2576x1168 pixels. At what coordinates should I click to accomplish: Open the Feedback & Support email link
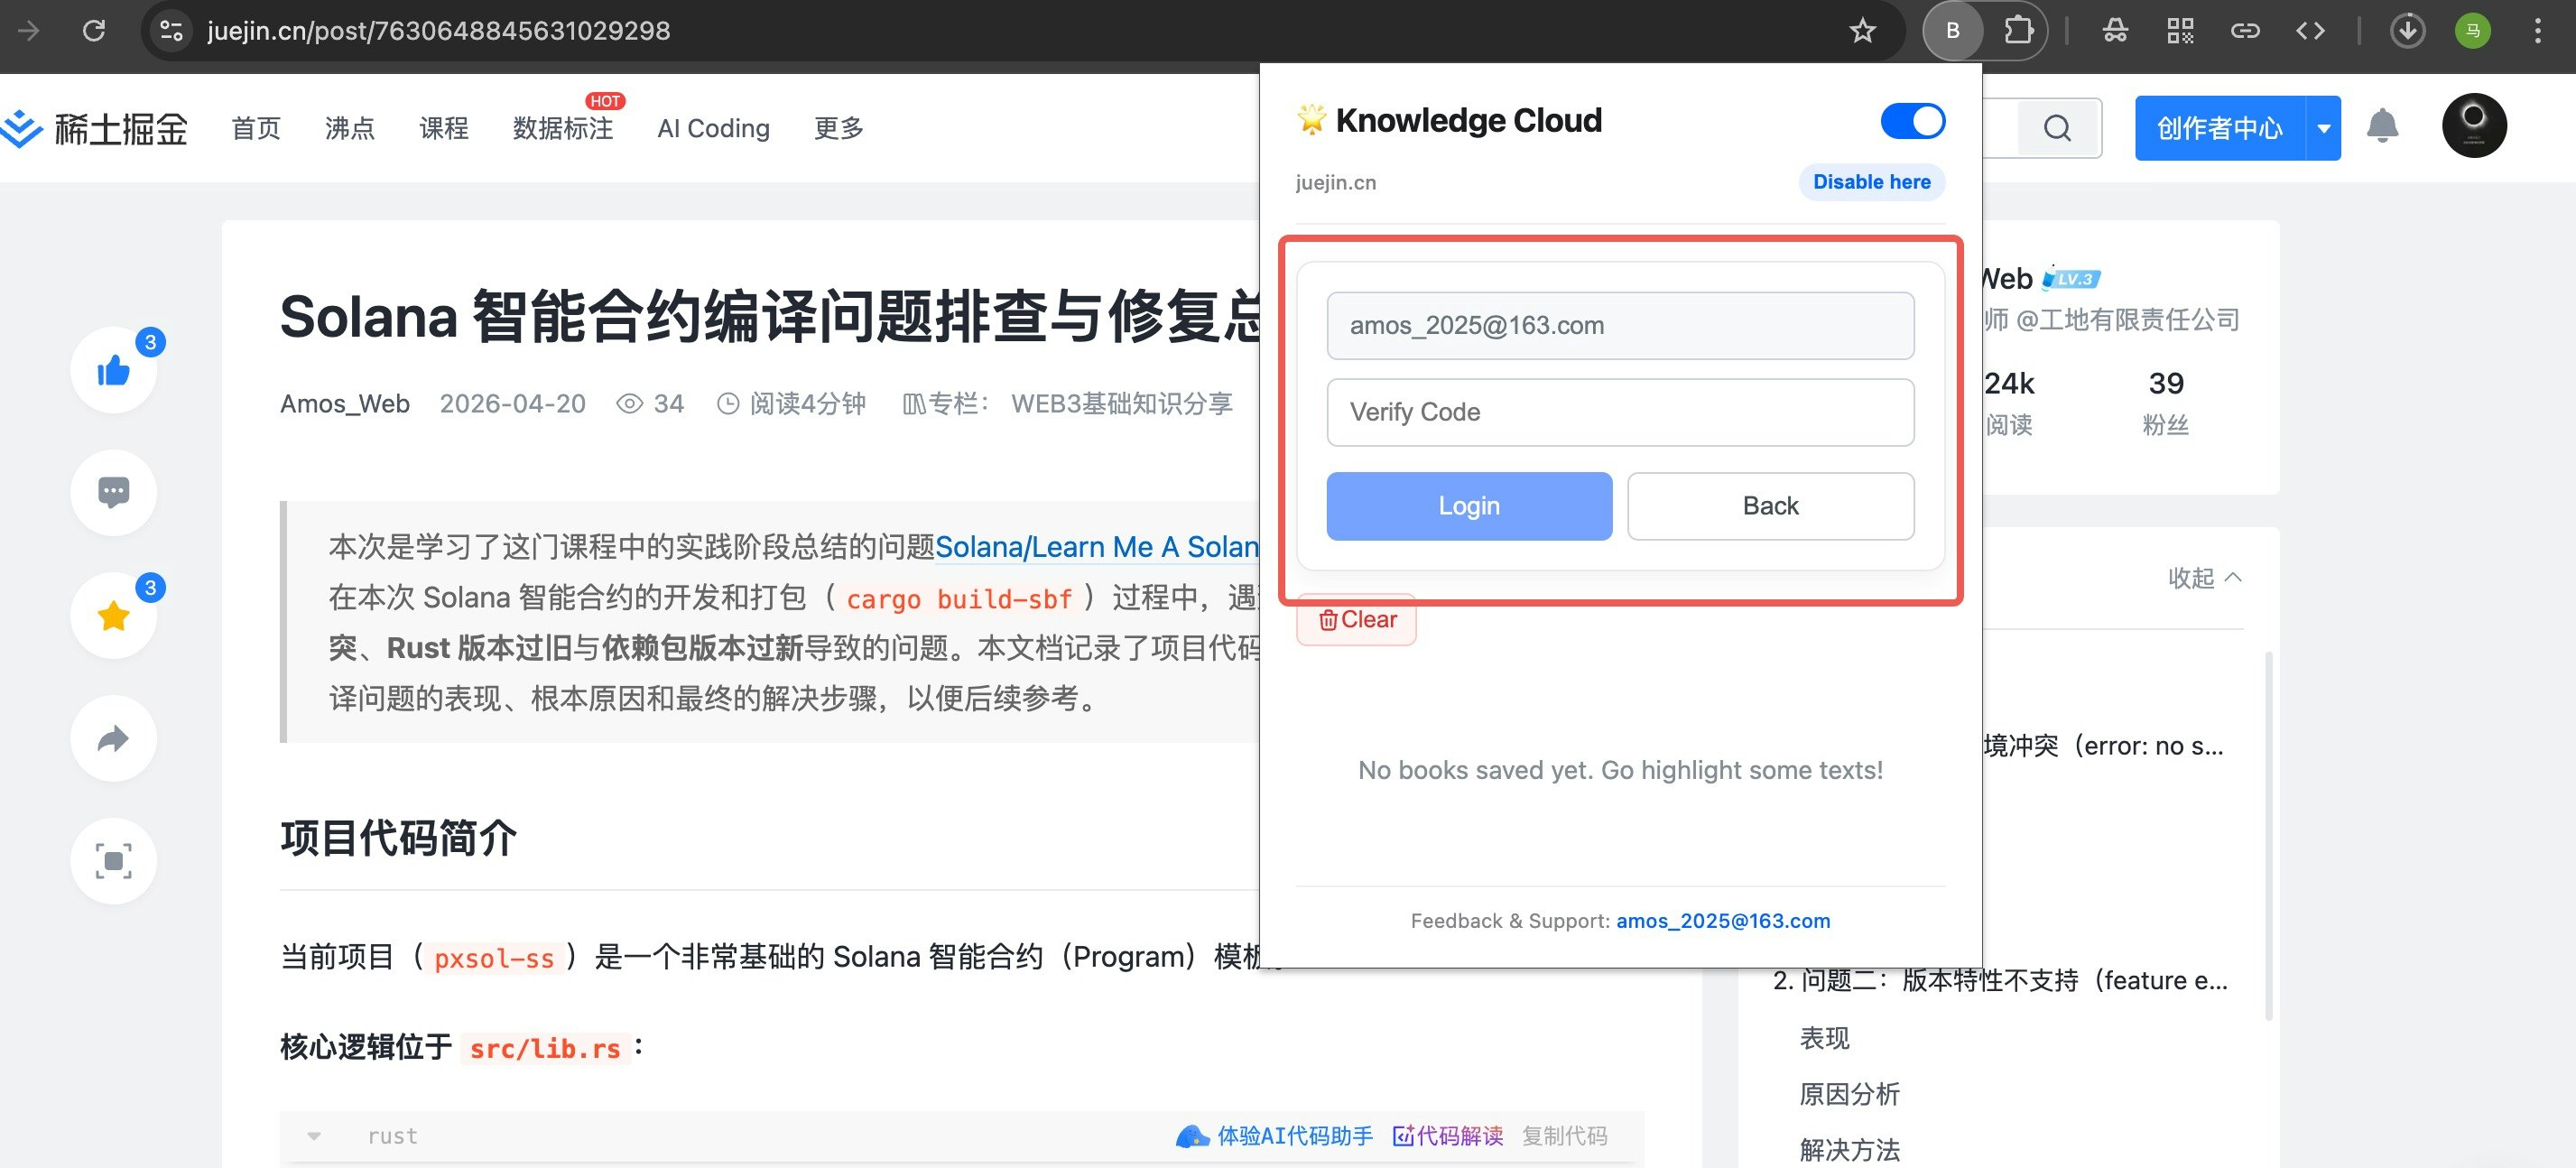tap(1723, 921)
